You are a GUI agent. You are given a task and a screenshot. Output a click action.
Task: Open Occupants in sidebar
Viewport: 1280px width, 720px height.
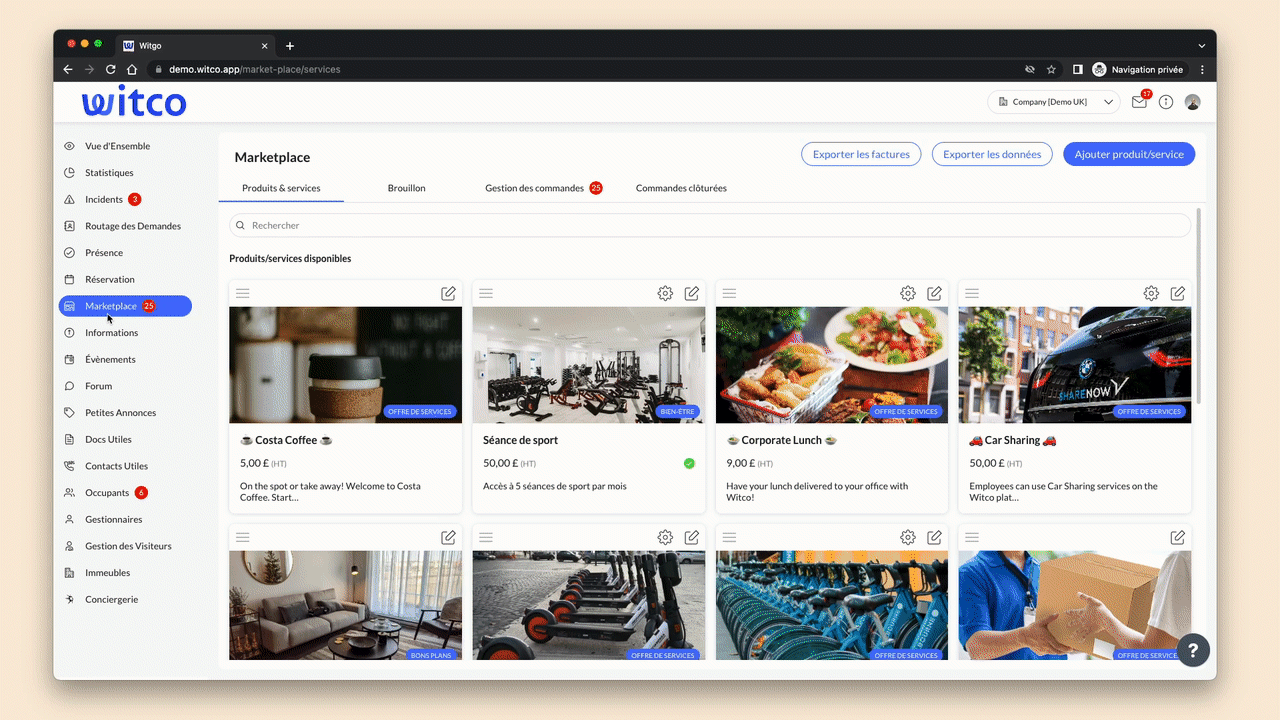107,493
